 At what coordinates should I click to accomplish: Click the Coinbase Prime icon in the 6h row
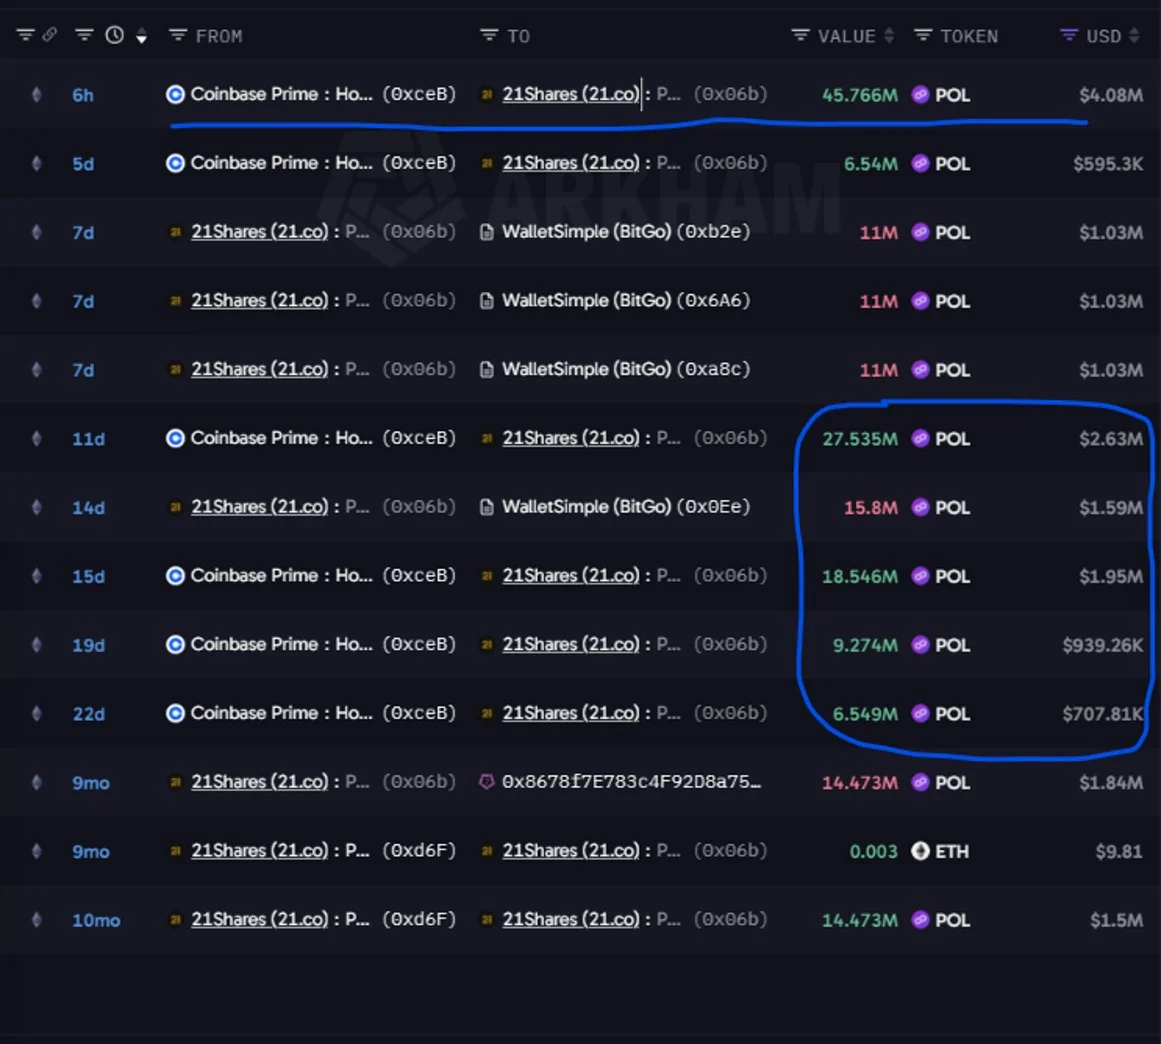(x=175, y=95)
